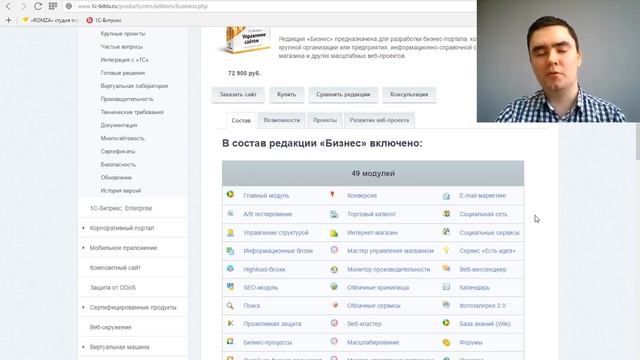Click the Социальная сеть icon
Viewport: 640px width, 360px height.
click(446, 213)
